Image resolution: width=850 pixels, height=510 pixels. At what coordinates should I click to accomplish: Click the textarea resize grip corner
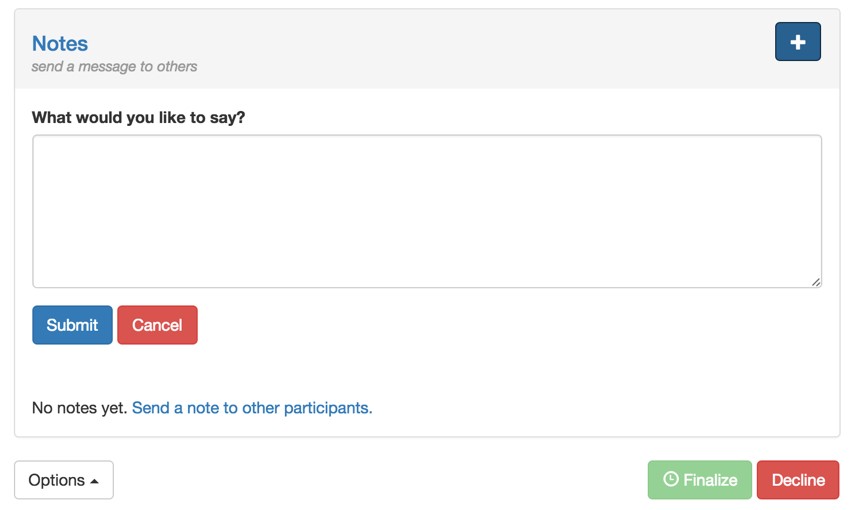816,282
